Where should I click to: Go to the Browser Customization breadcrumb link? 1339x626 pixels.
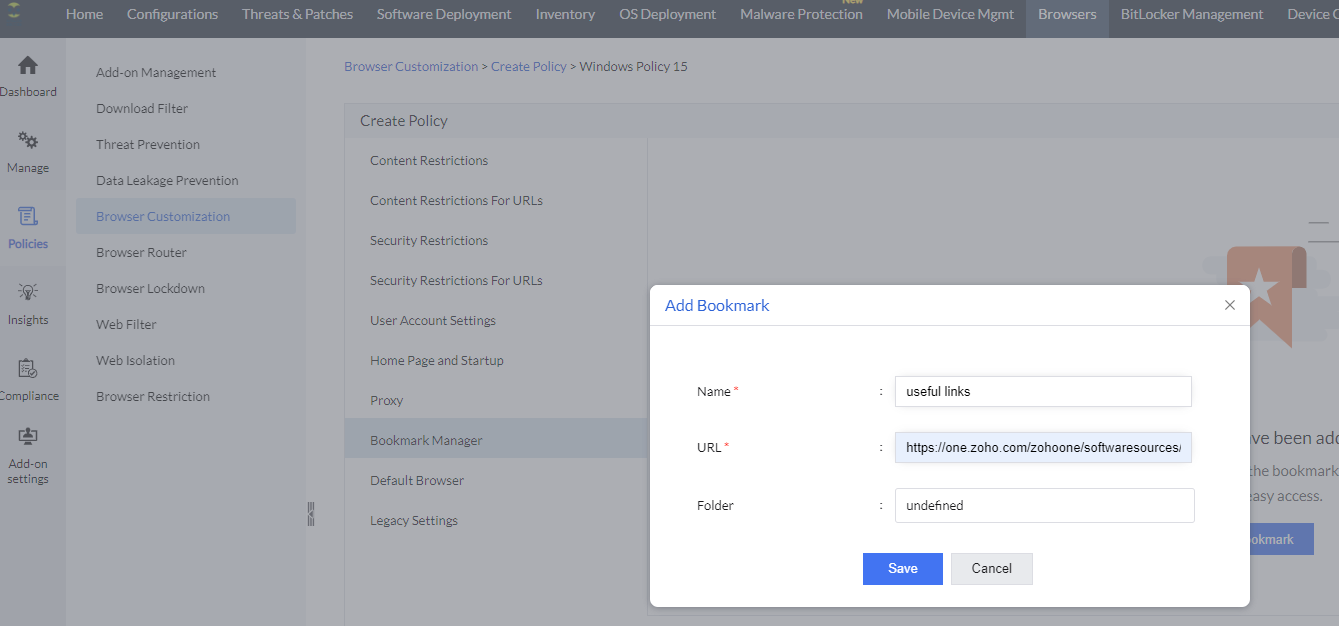point(411,67)
